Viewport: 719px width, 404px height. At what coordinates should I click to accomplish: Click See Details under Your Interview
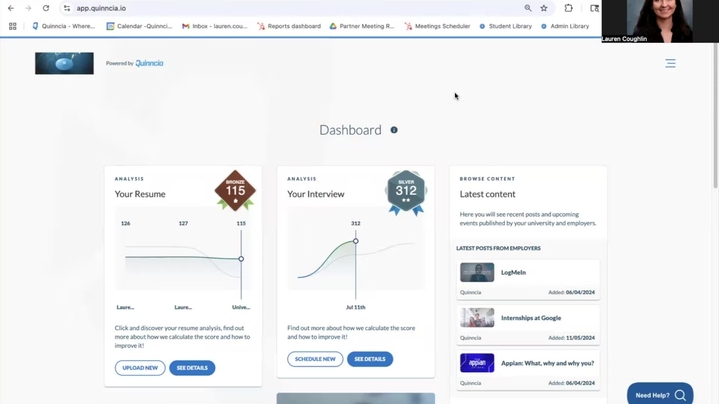pyautogui.click(x=370, y=359)
